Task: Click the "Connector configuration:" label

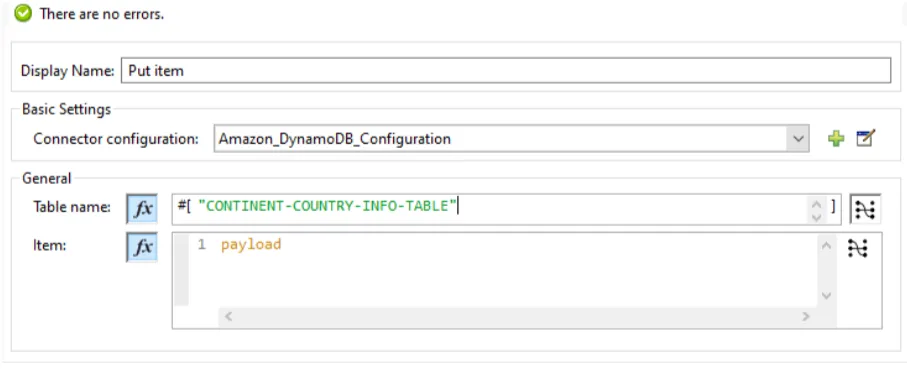Action: 116,139
